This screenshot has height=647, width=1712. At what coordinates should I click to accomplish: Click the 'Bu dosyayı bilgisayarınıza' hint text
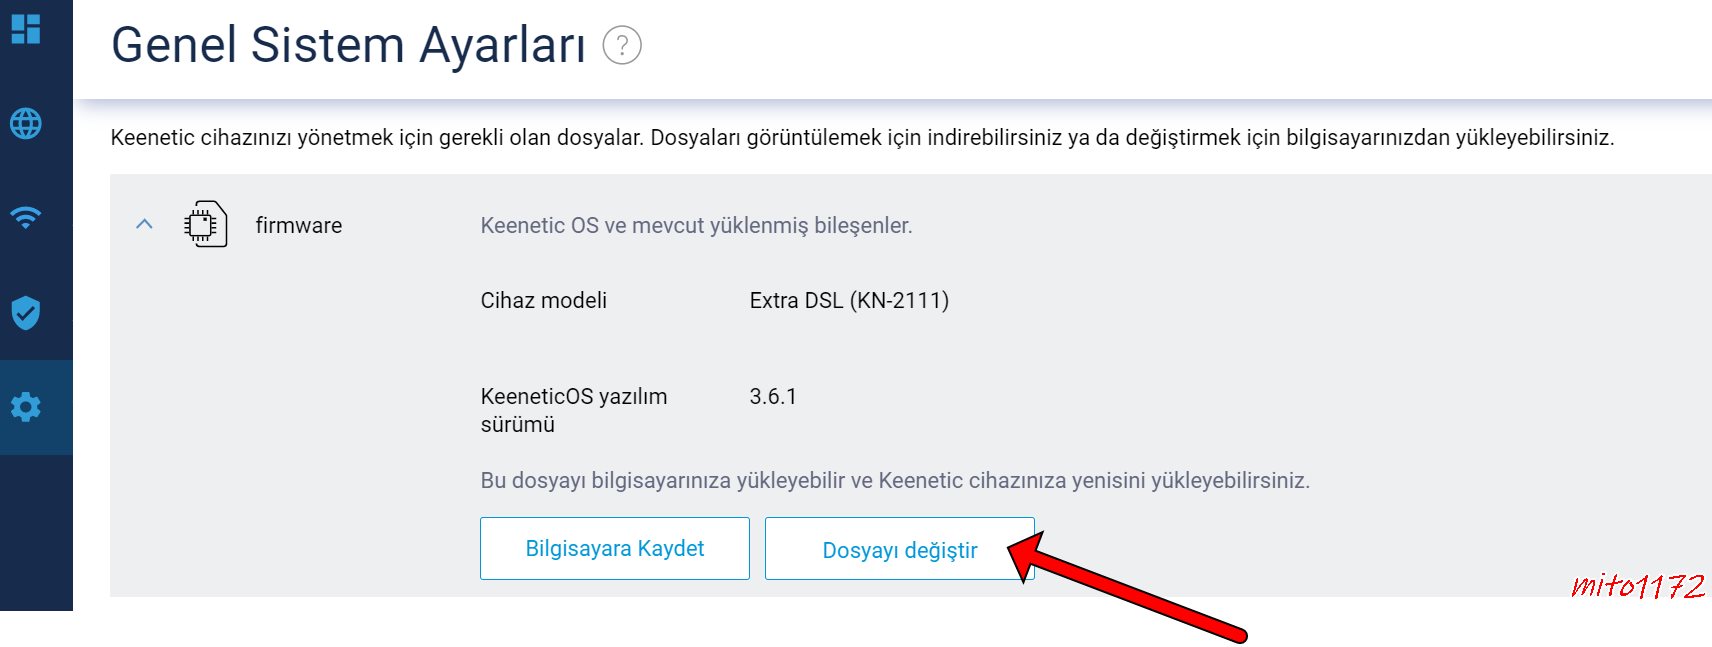895,480
